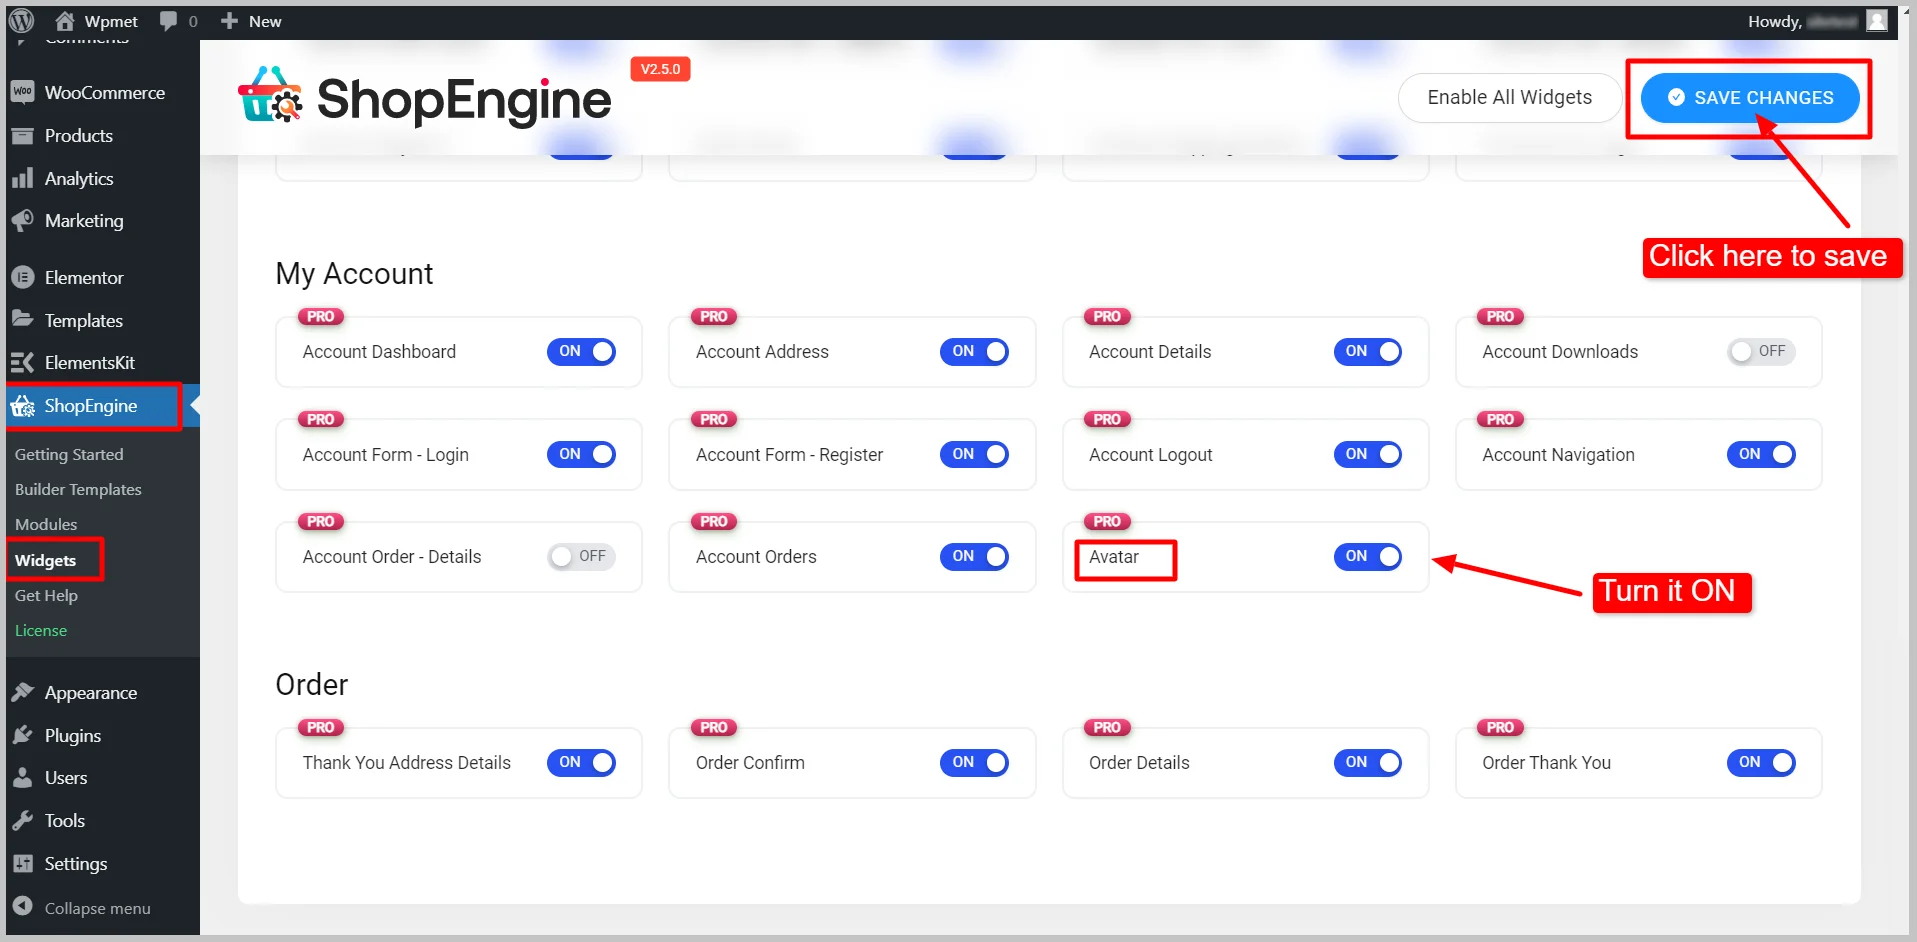Open the Wpmet home icon

pyautogui.click(x=65, y=21)
